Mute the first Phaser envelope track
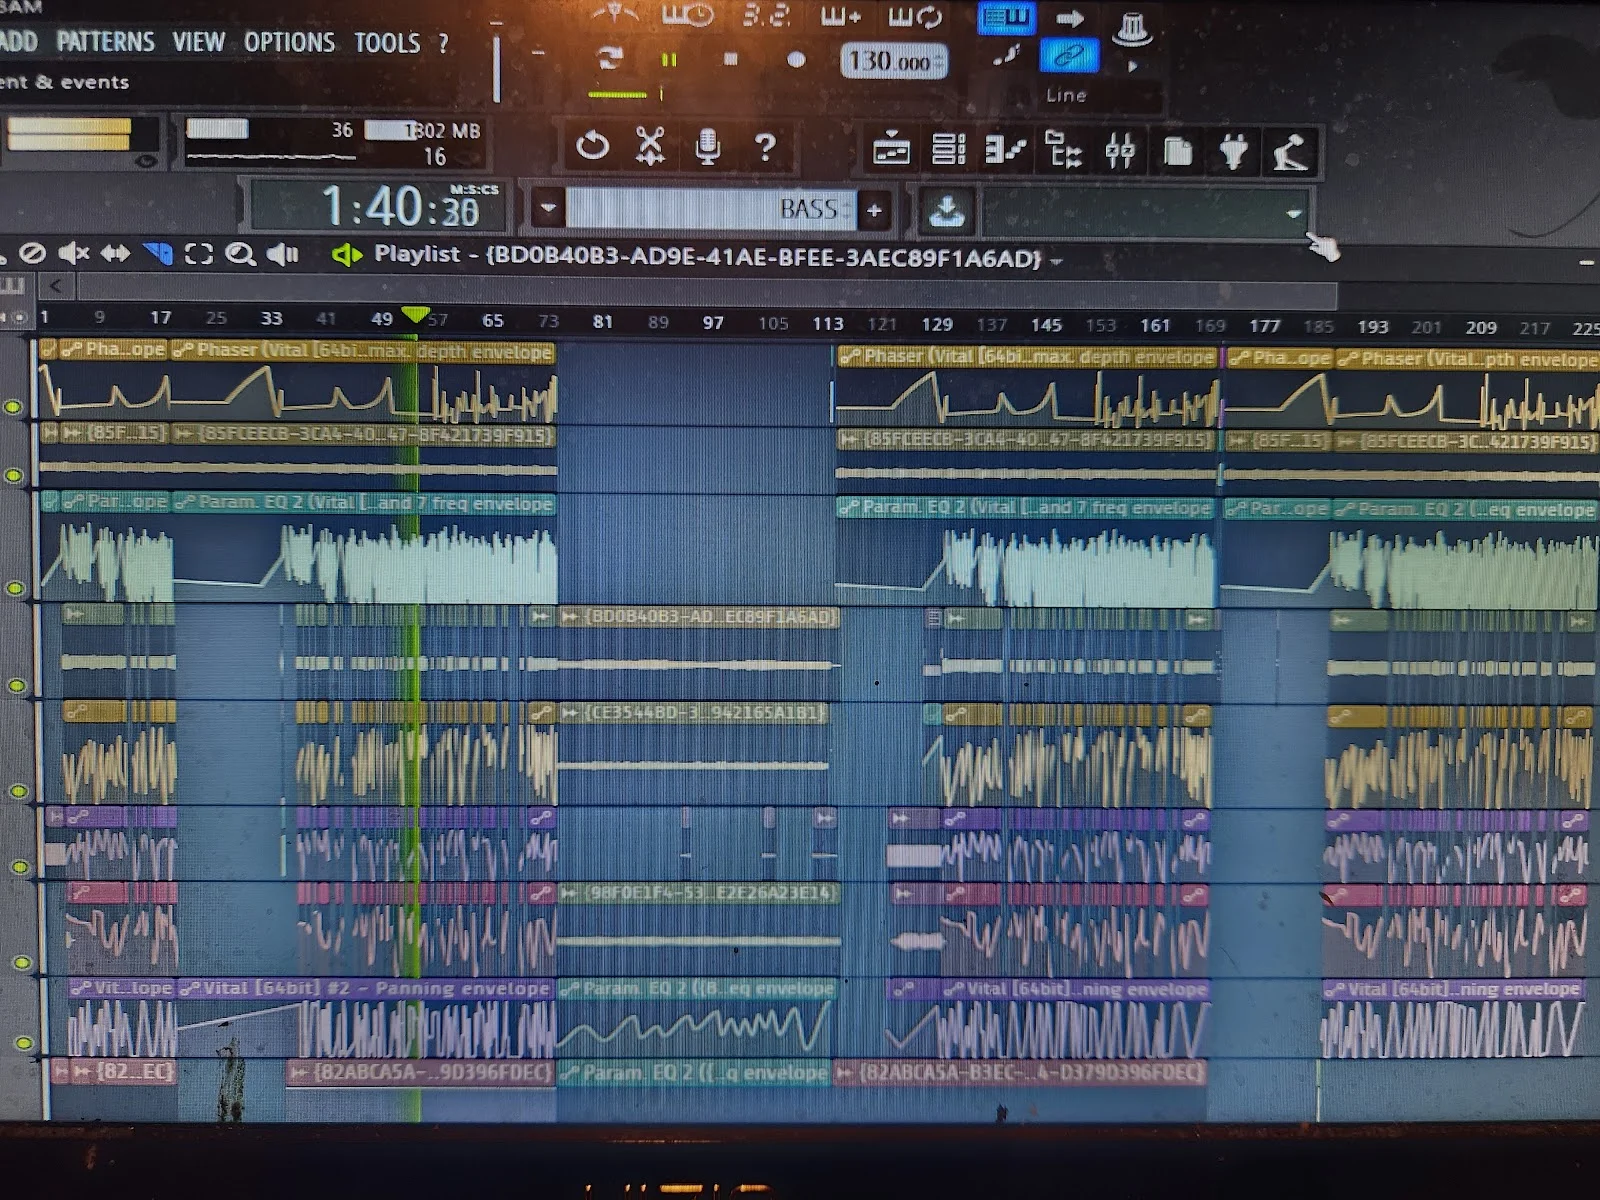Screen dimensions: 1600x1200 (13, 407)
